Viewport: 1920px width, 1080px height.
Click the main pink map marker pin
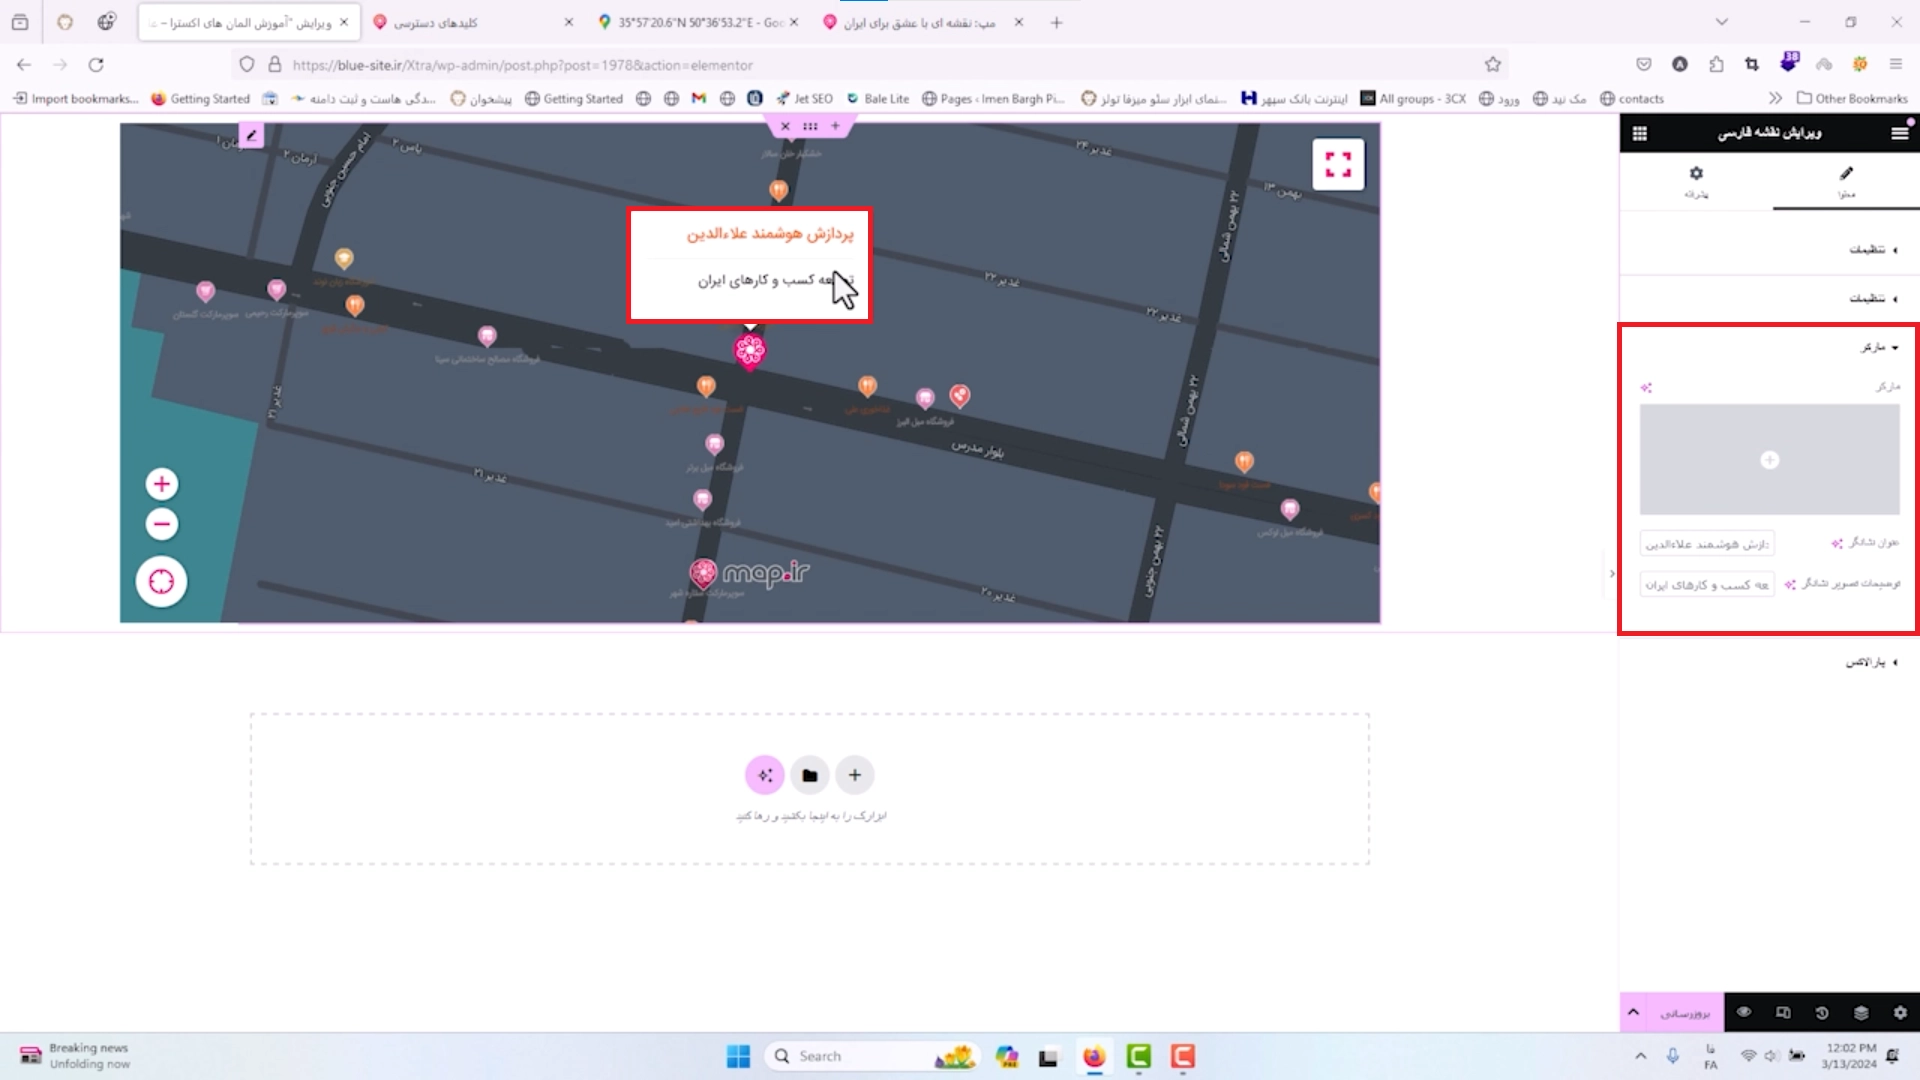tap(750, 351)
